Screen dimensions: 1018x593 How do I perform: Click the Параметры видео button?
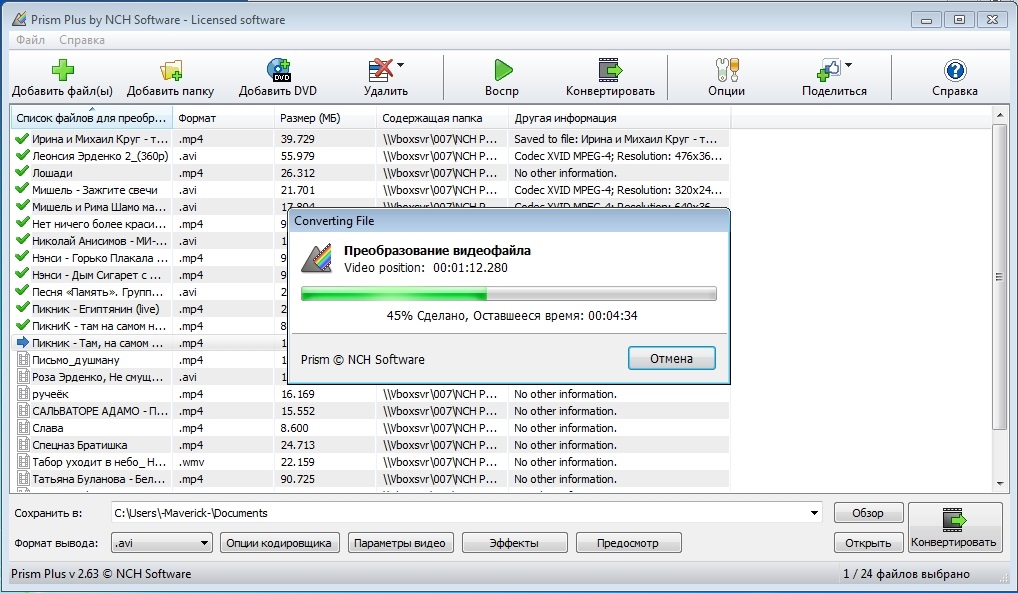[400, 543]
